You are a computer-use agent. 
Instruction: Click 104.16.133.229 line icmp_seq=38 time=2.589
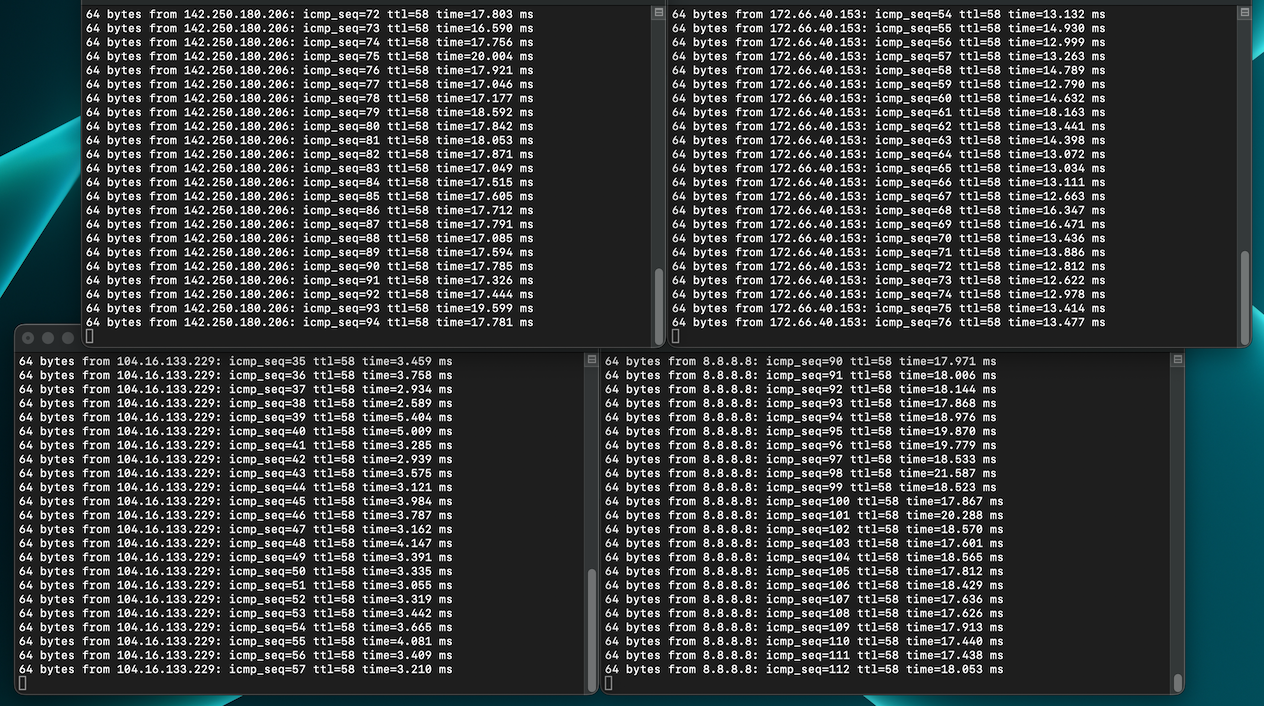coord(236,403)
